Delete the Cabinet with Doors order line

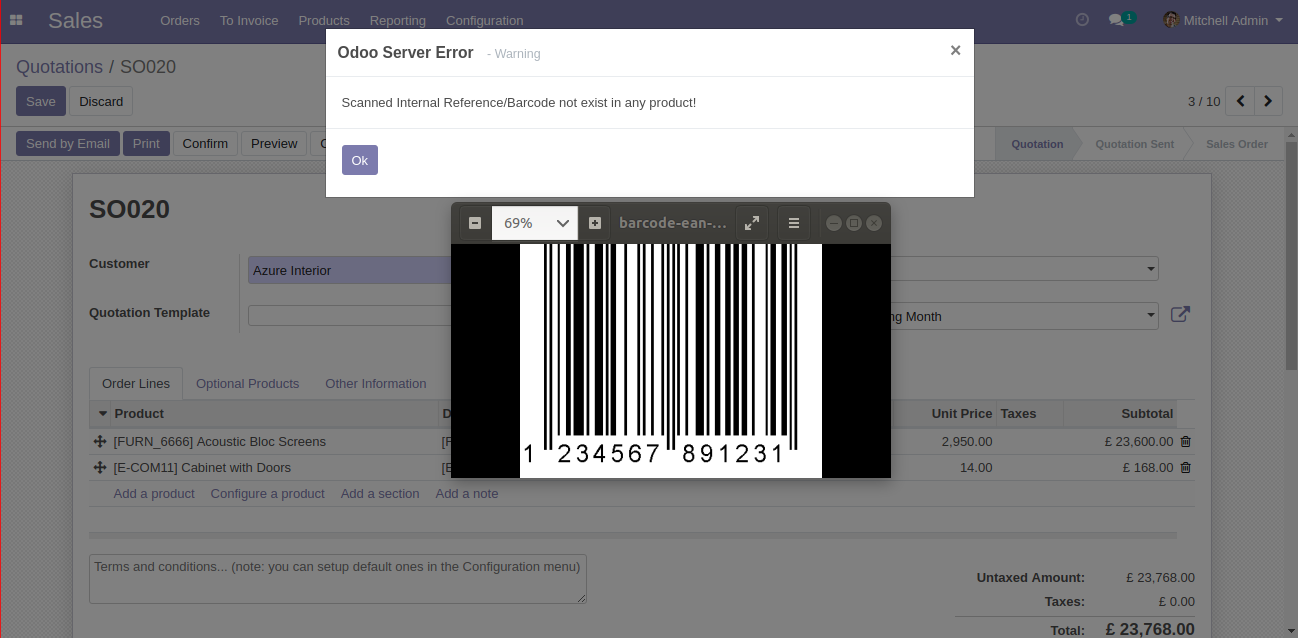[x=1186, y=467]
